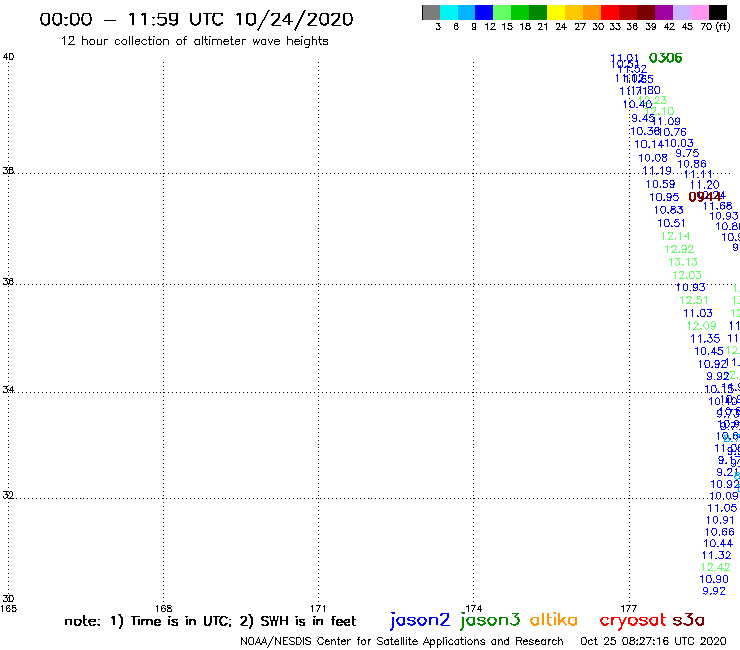Click the wave height value 9.75
740x650 pixels.
[687, 153]
